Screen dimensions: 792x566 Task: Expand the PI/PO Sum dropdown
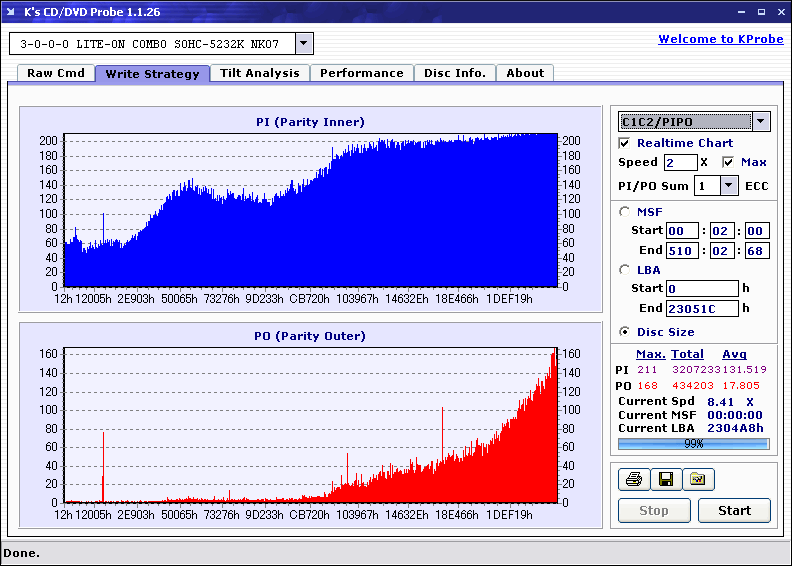pyautogui.click(x=728, y=185)
